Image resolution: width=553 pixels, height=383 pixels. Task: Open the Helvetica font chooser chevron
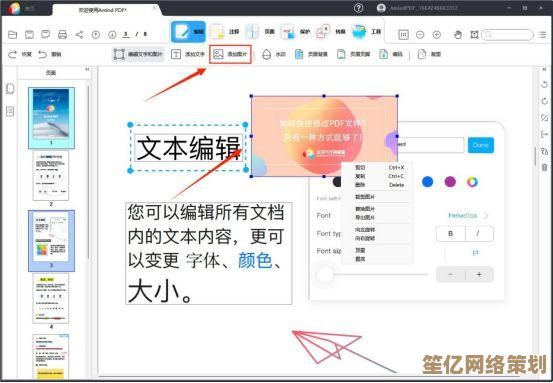click(x=486, y=215)
